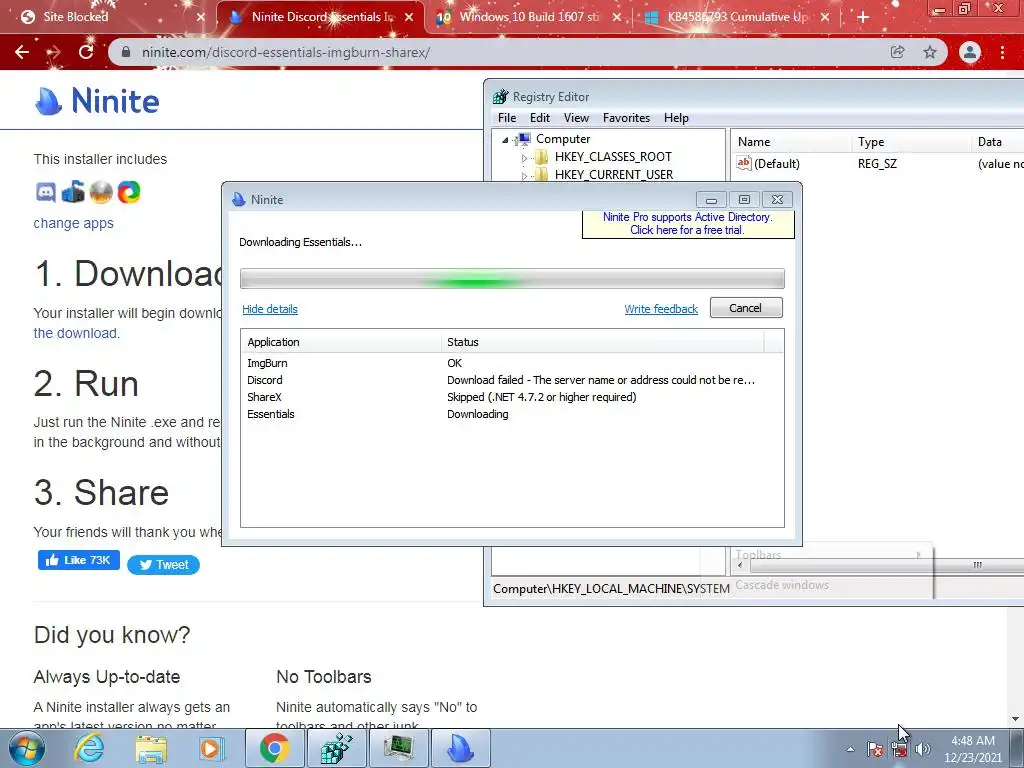Launch Internet Explorer from the taskbar
Screen dimensions: 1024x768
[89, 748]
